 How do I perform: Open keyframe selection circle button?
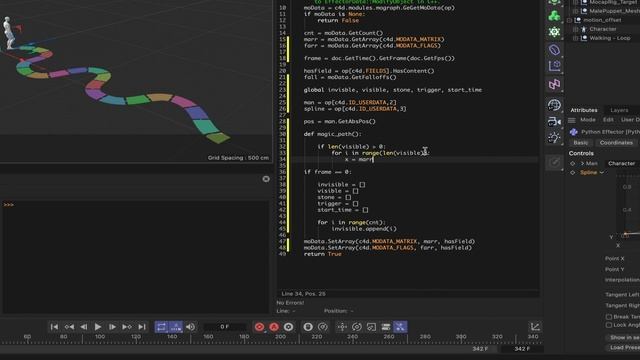pos(289,327)
